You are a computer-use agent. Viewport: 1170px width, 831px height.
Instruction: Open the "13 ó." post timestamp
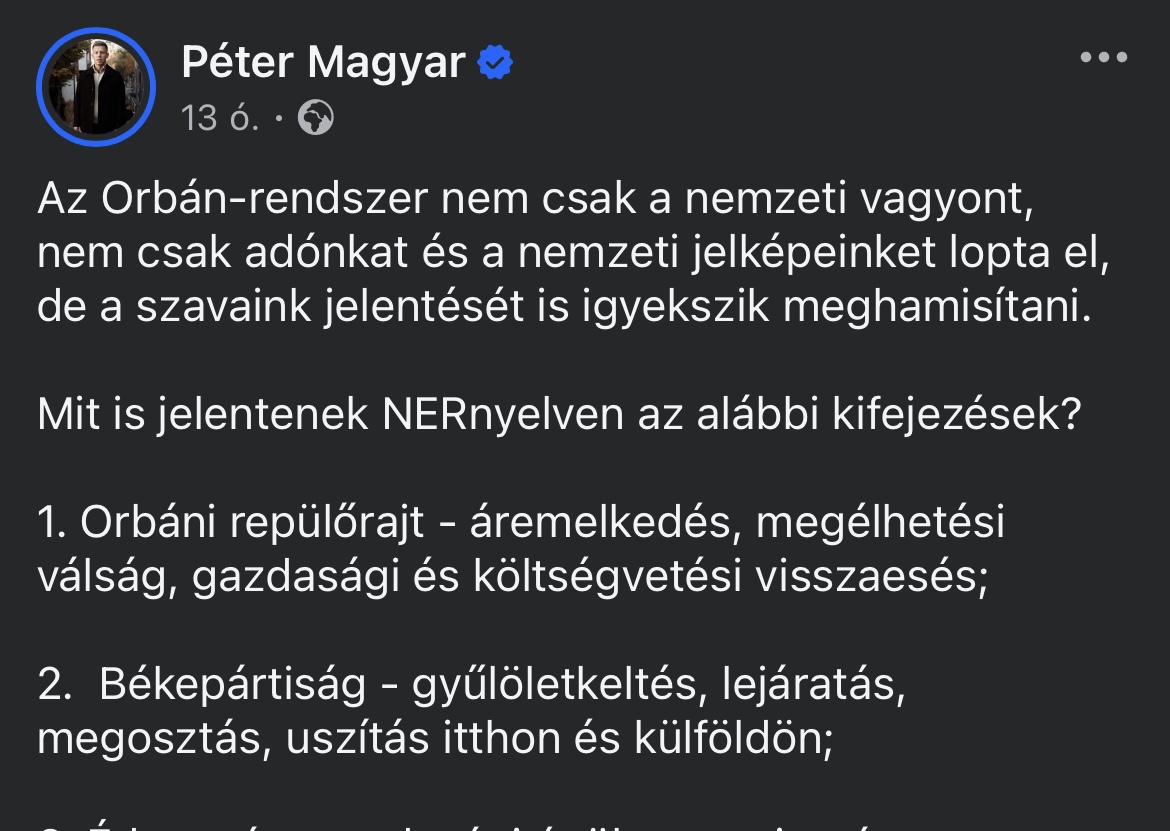coord(221,119)
